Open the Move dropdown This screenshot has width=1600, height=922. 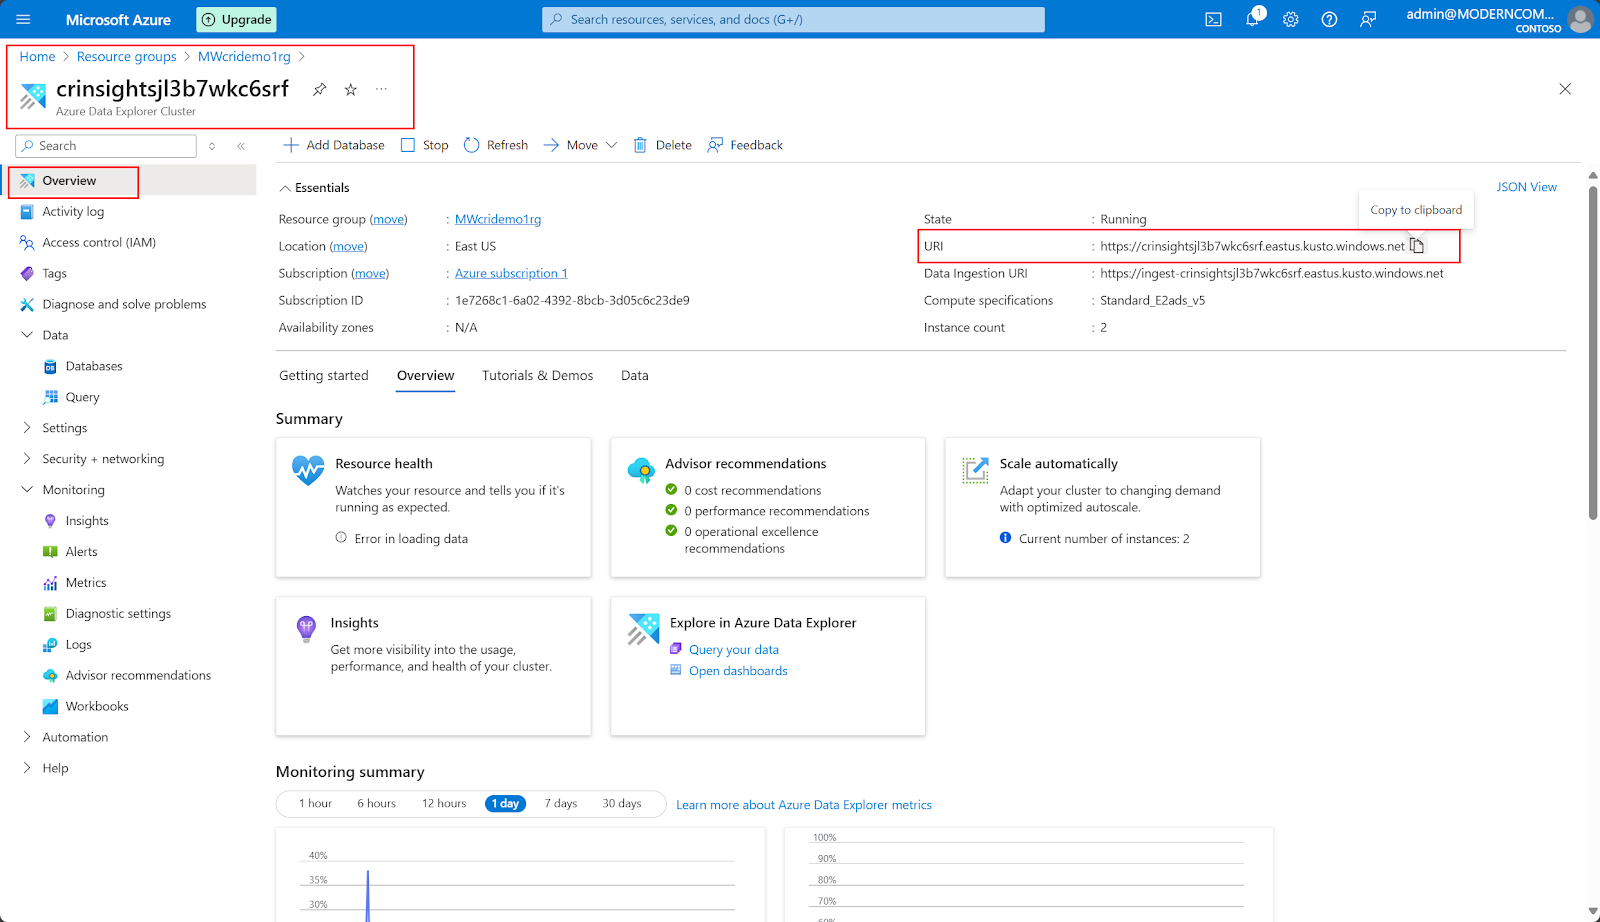580,145
